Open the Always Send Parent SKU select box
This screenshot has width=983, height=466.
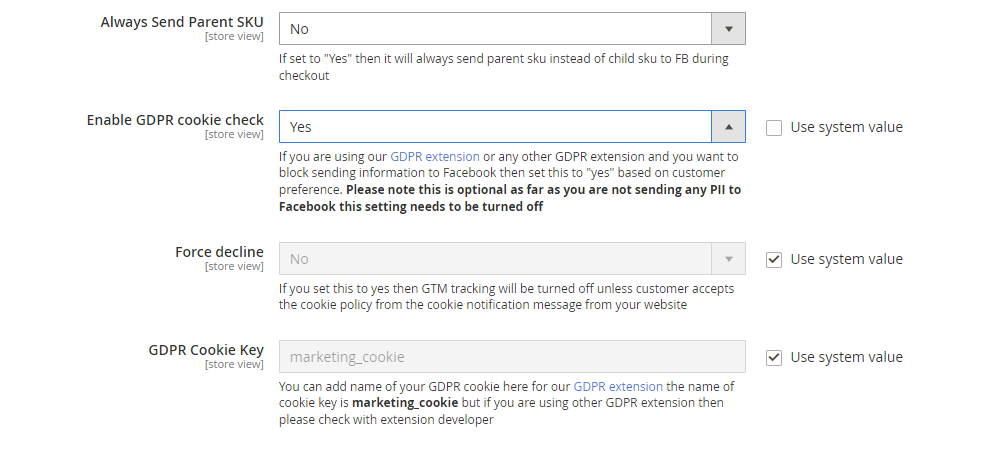pyautogui.click(x=495, y=29)
